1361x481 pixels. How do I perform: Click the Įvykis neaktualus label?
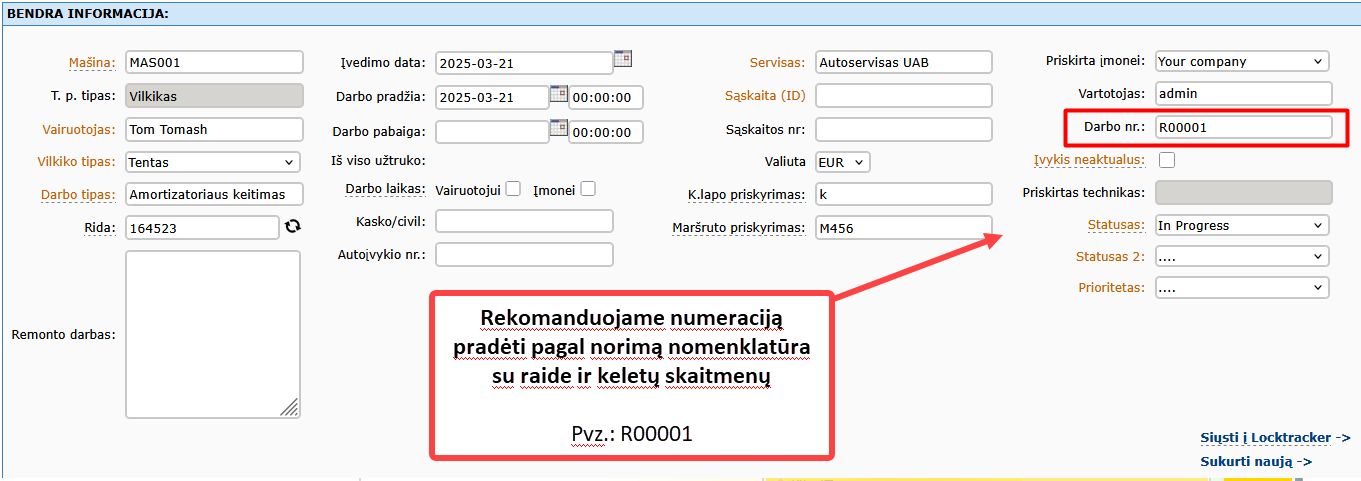point(1090,160)
